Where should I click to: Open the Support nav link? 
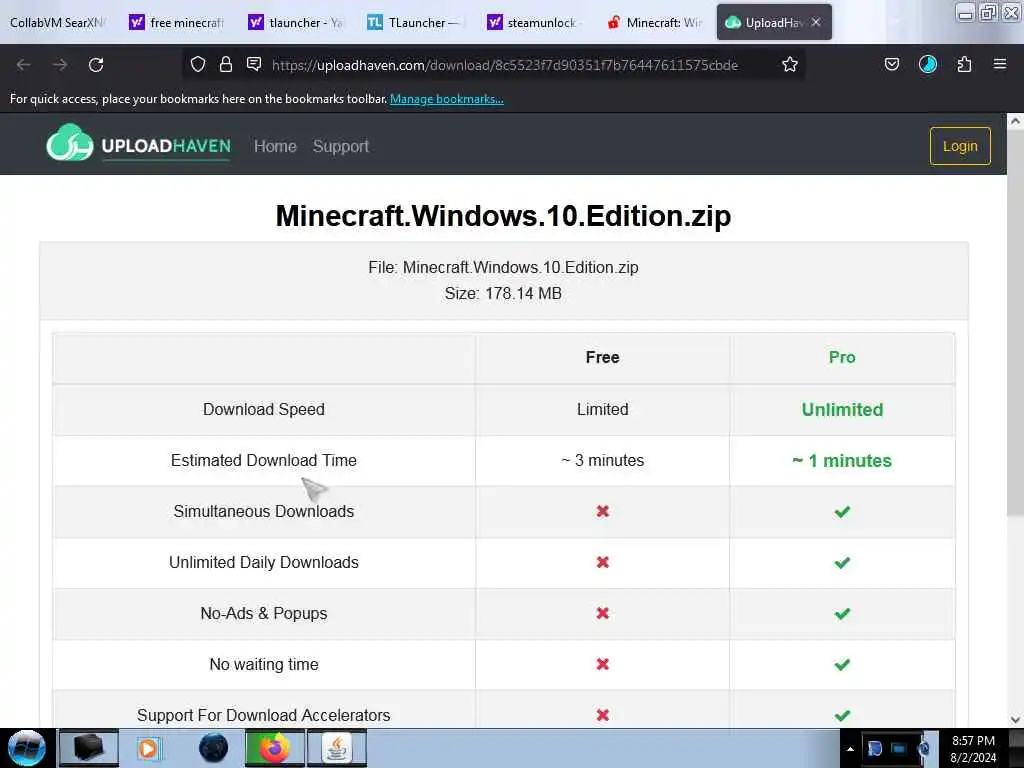tap(341, 146)
